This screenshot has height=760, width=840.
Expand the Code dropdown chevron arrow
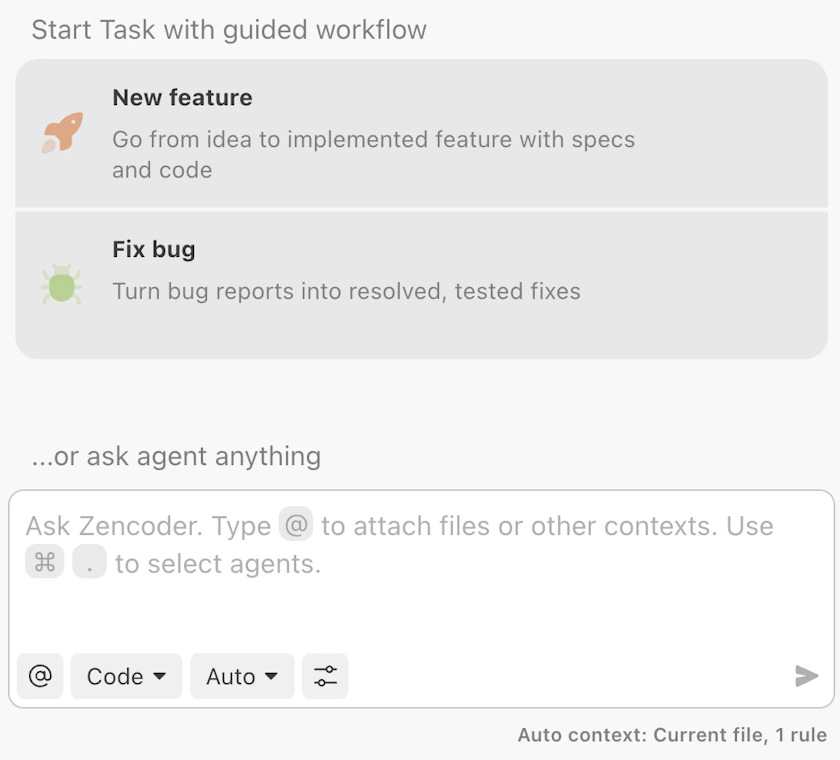coord(160,676)
